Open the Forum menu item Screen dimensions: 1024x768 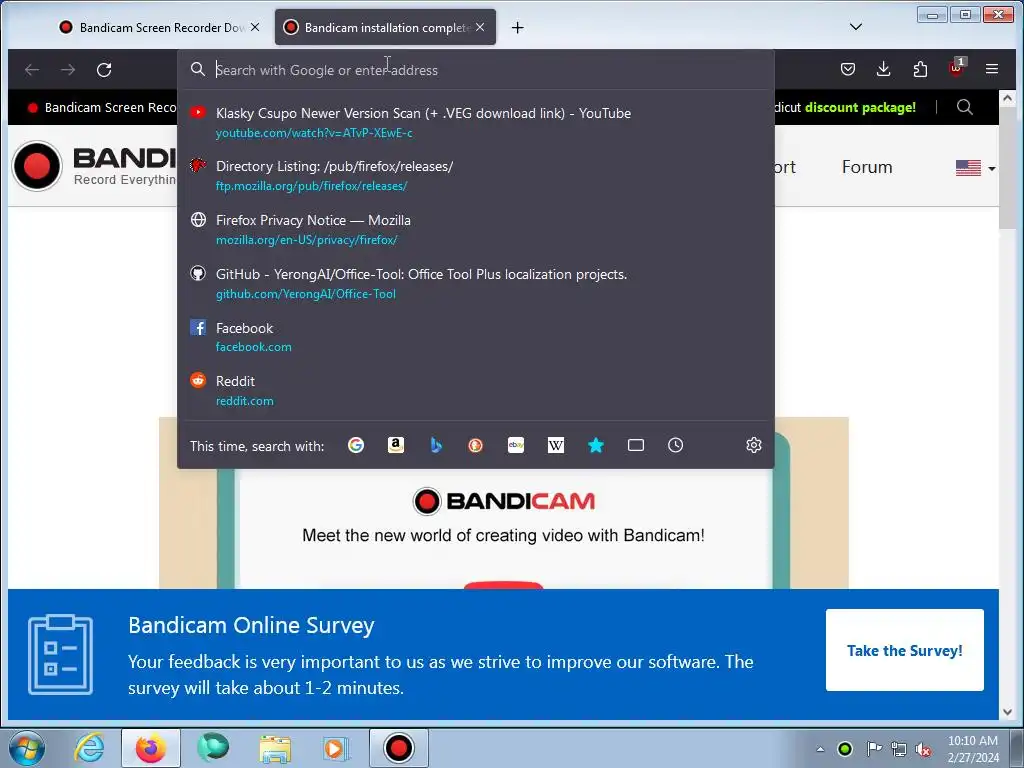tap(867, 167)
